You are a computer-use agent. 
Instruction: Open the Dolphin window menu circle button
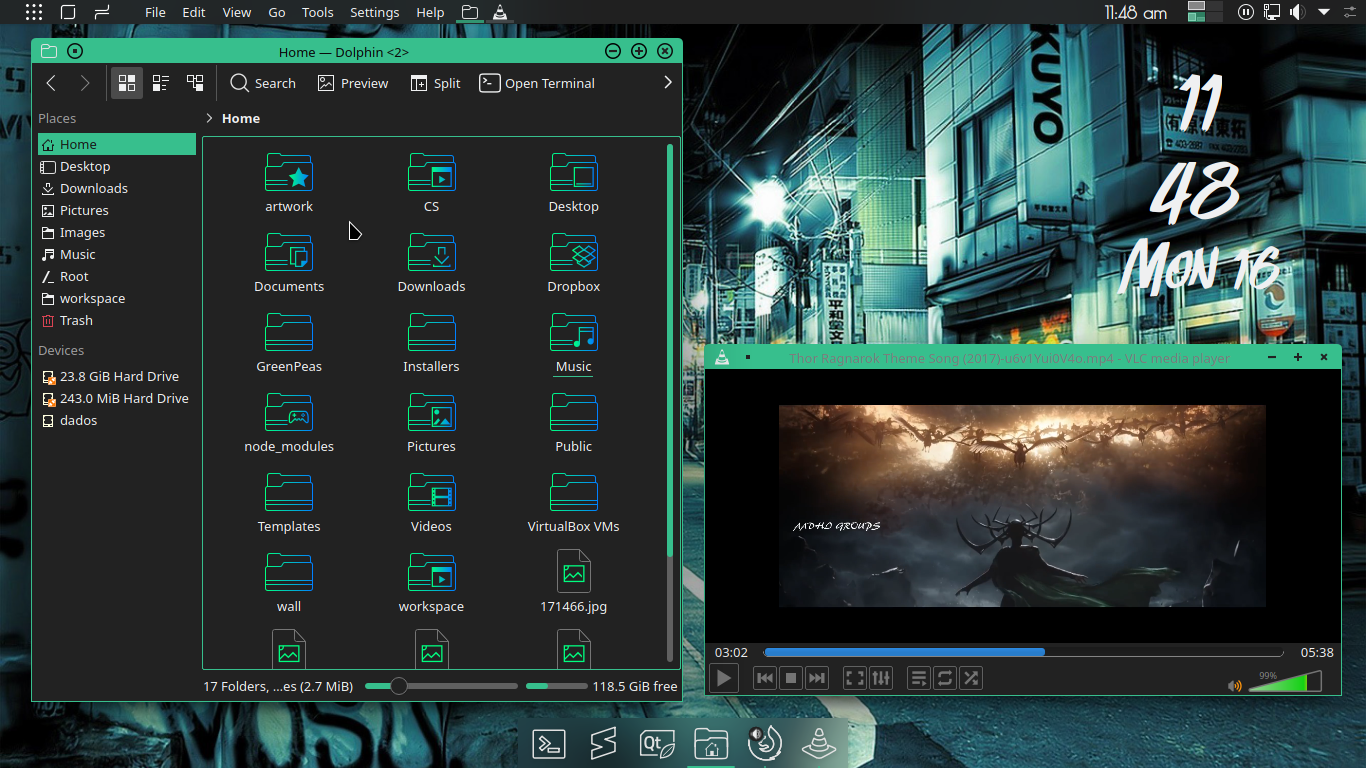(75, 52)
